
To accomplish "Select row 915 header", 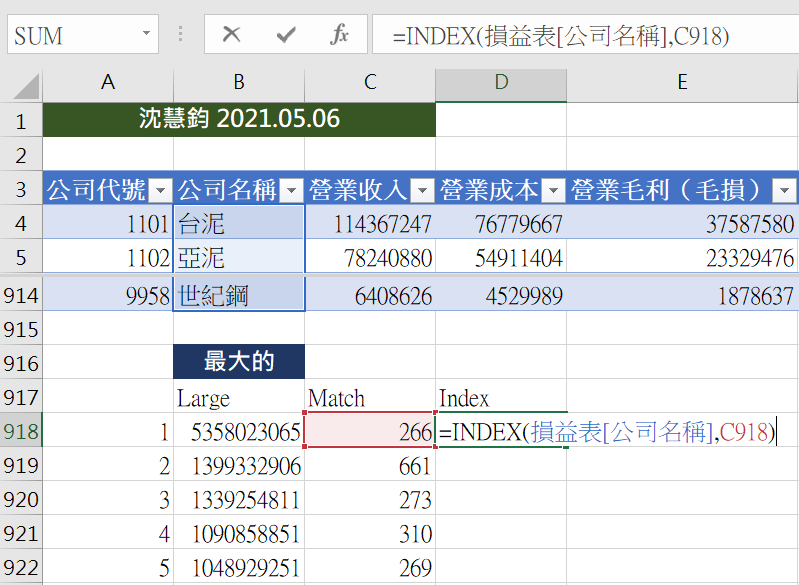I will (21, 329).
